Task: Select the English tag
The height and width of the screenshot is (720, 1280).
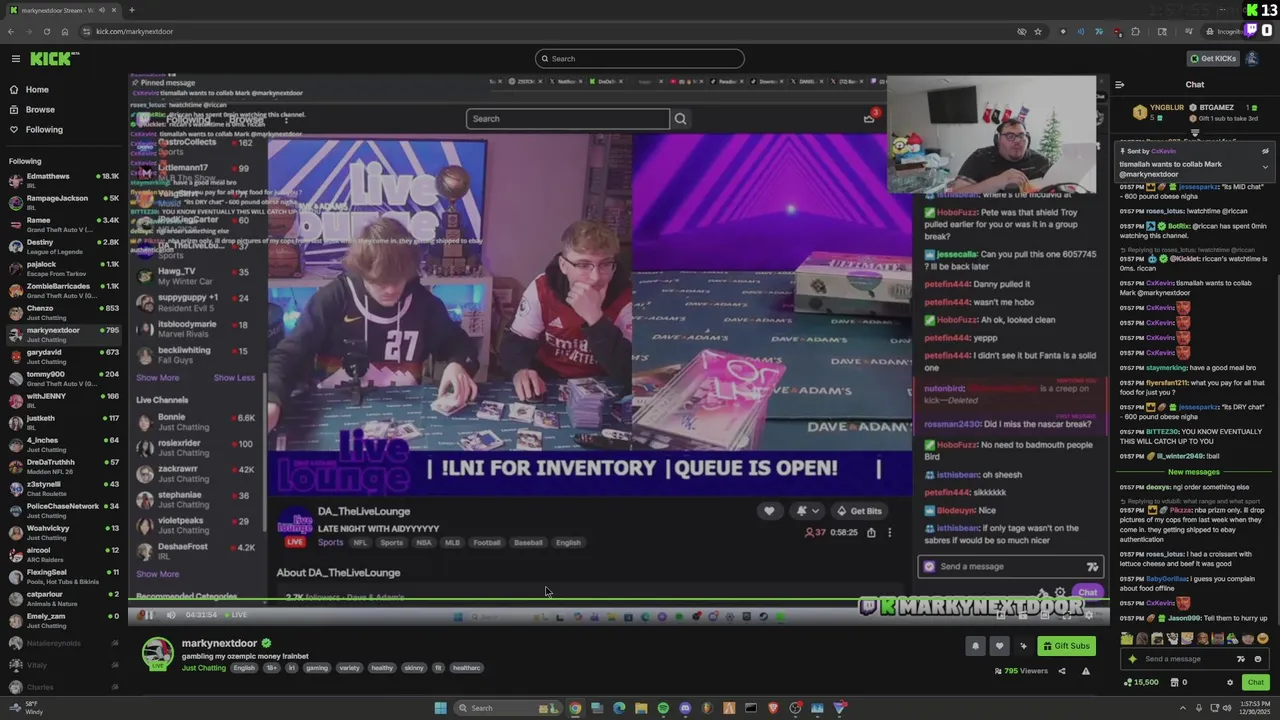Action: click(244, 668)
